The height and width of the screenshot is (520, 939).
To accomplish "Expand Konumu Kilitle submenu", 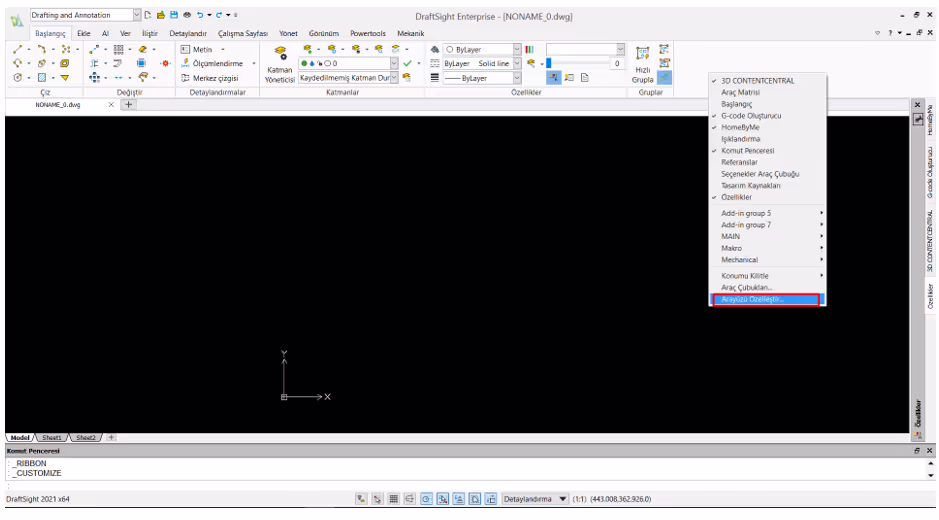I will coord(767,276).
